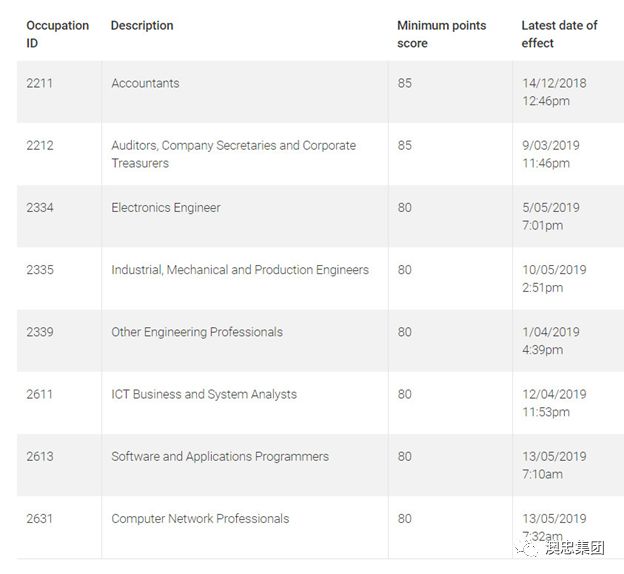Click Industrial, Mechanical and Production Engineers
This screenshot has height=574, width=624.
point(240,270)
